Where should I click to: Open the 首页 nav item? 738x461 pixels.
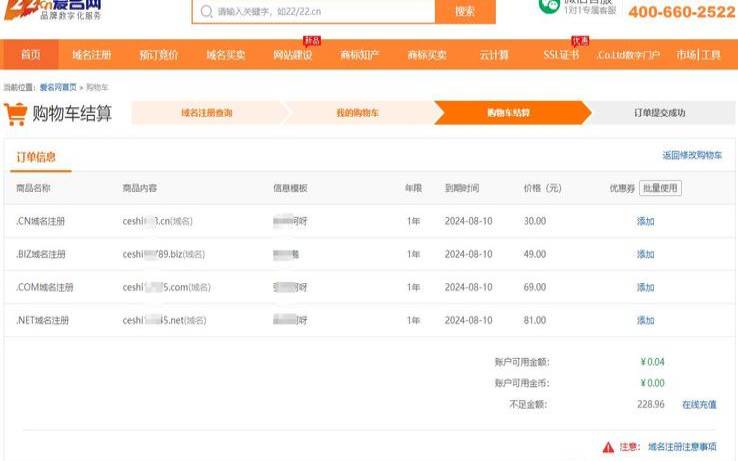click(31, 55)
